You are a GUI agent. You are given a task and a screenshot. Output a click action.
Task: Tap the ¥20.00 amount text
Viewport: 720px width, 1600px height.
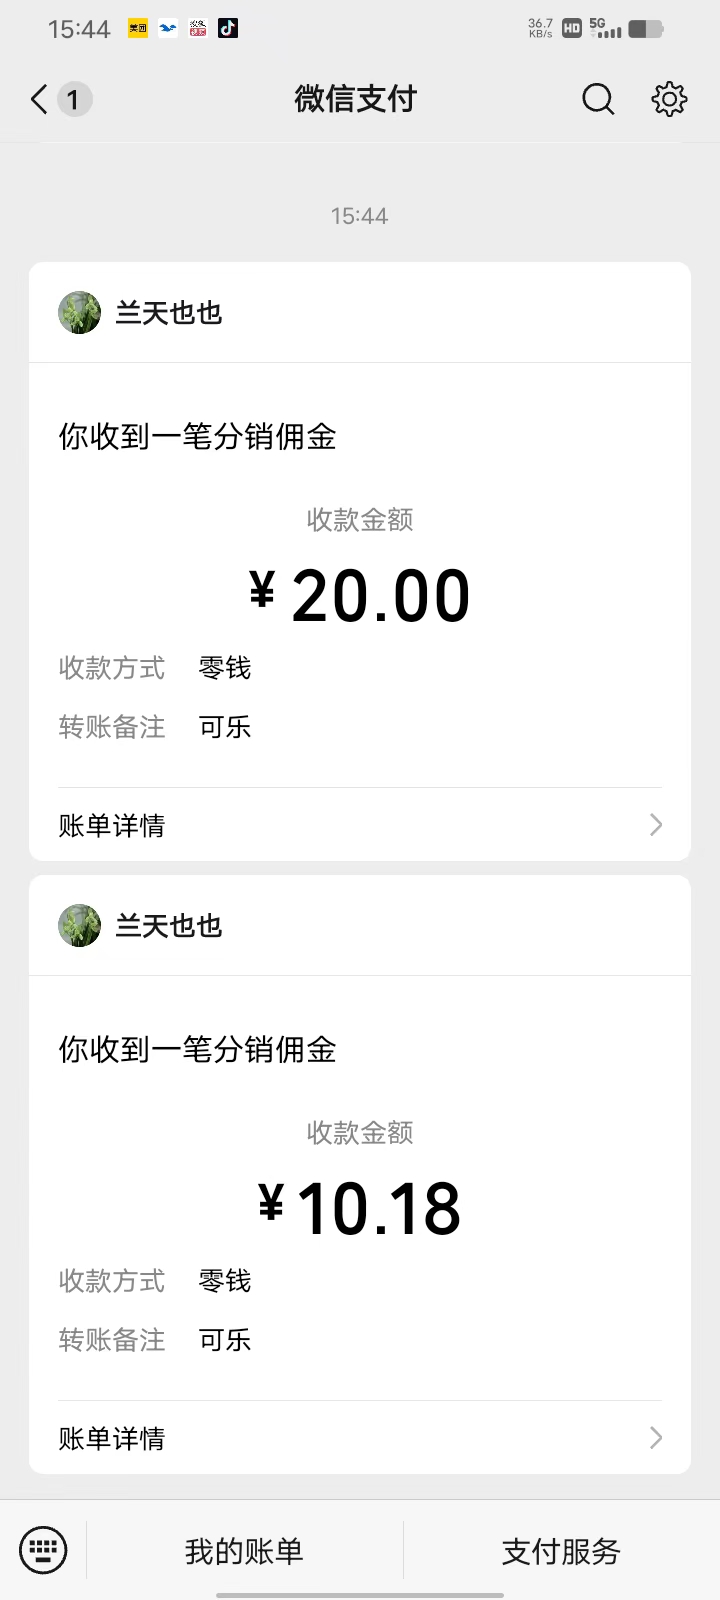[x=360, y=596]
